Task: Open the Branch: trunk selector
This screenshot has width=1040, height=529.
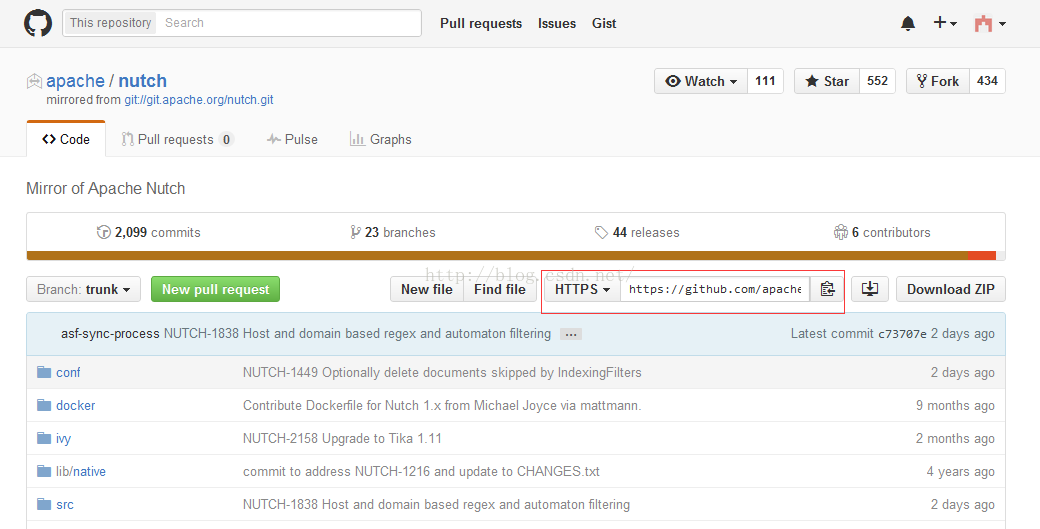Action: pyautogui.click(x=84, y=290)
